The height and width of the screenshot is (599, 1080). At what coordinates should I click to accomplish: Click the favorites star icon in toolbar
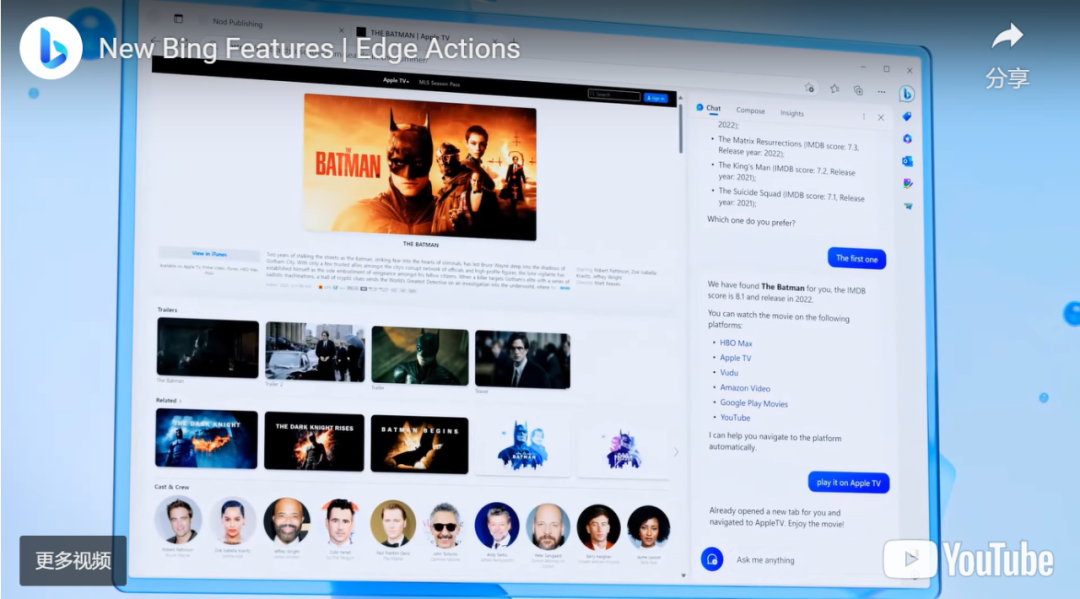(835, 89)
